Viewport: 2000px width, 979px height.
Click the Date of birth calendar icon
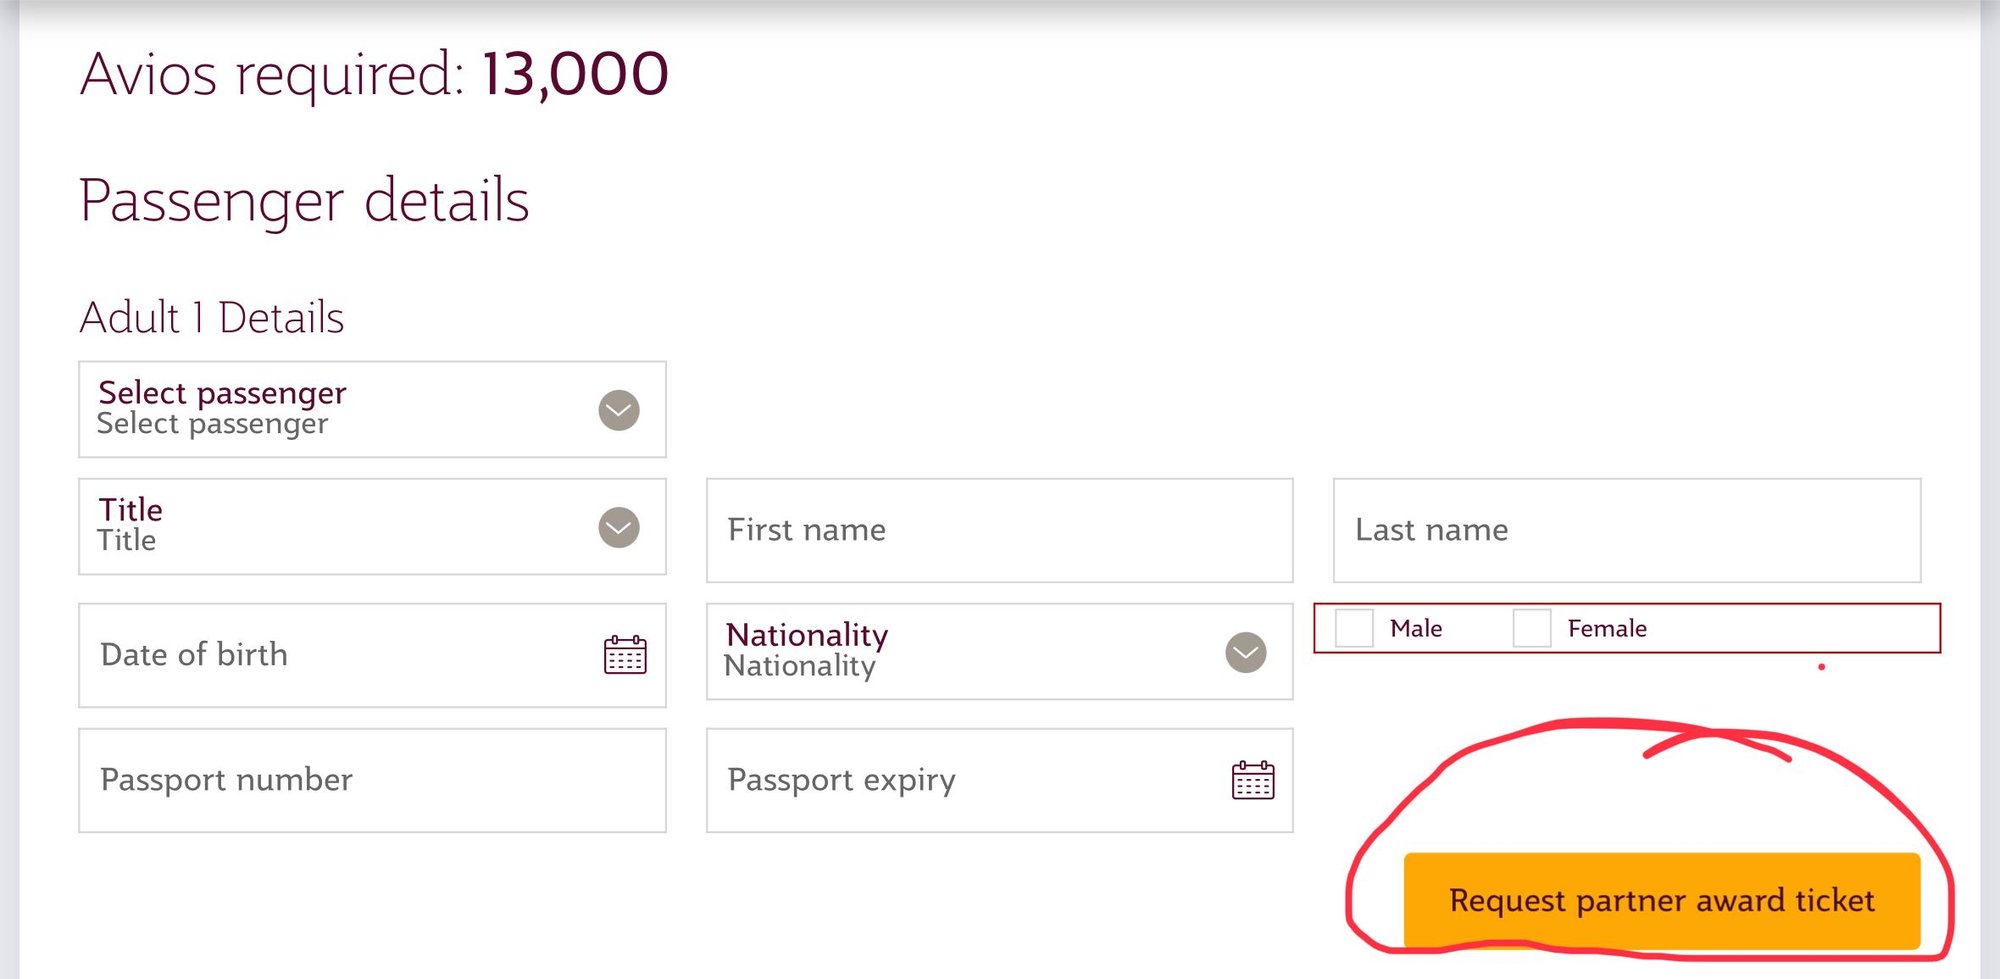pos(624,655)
